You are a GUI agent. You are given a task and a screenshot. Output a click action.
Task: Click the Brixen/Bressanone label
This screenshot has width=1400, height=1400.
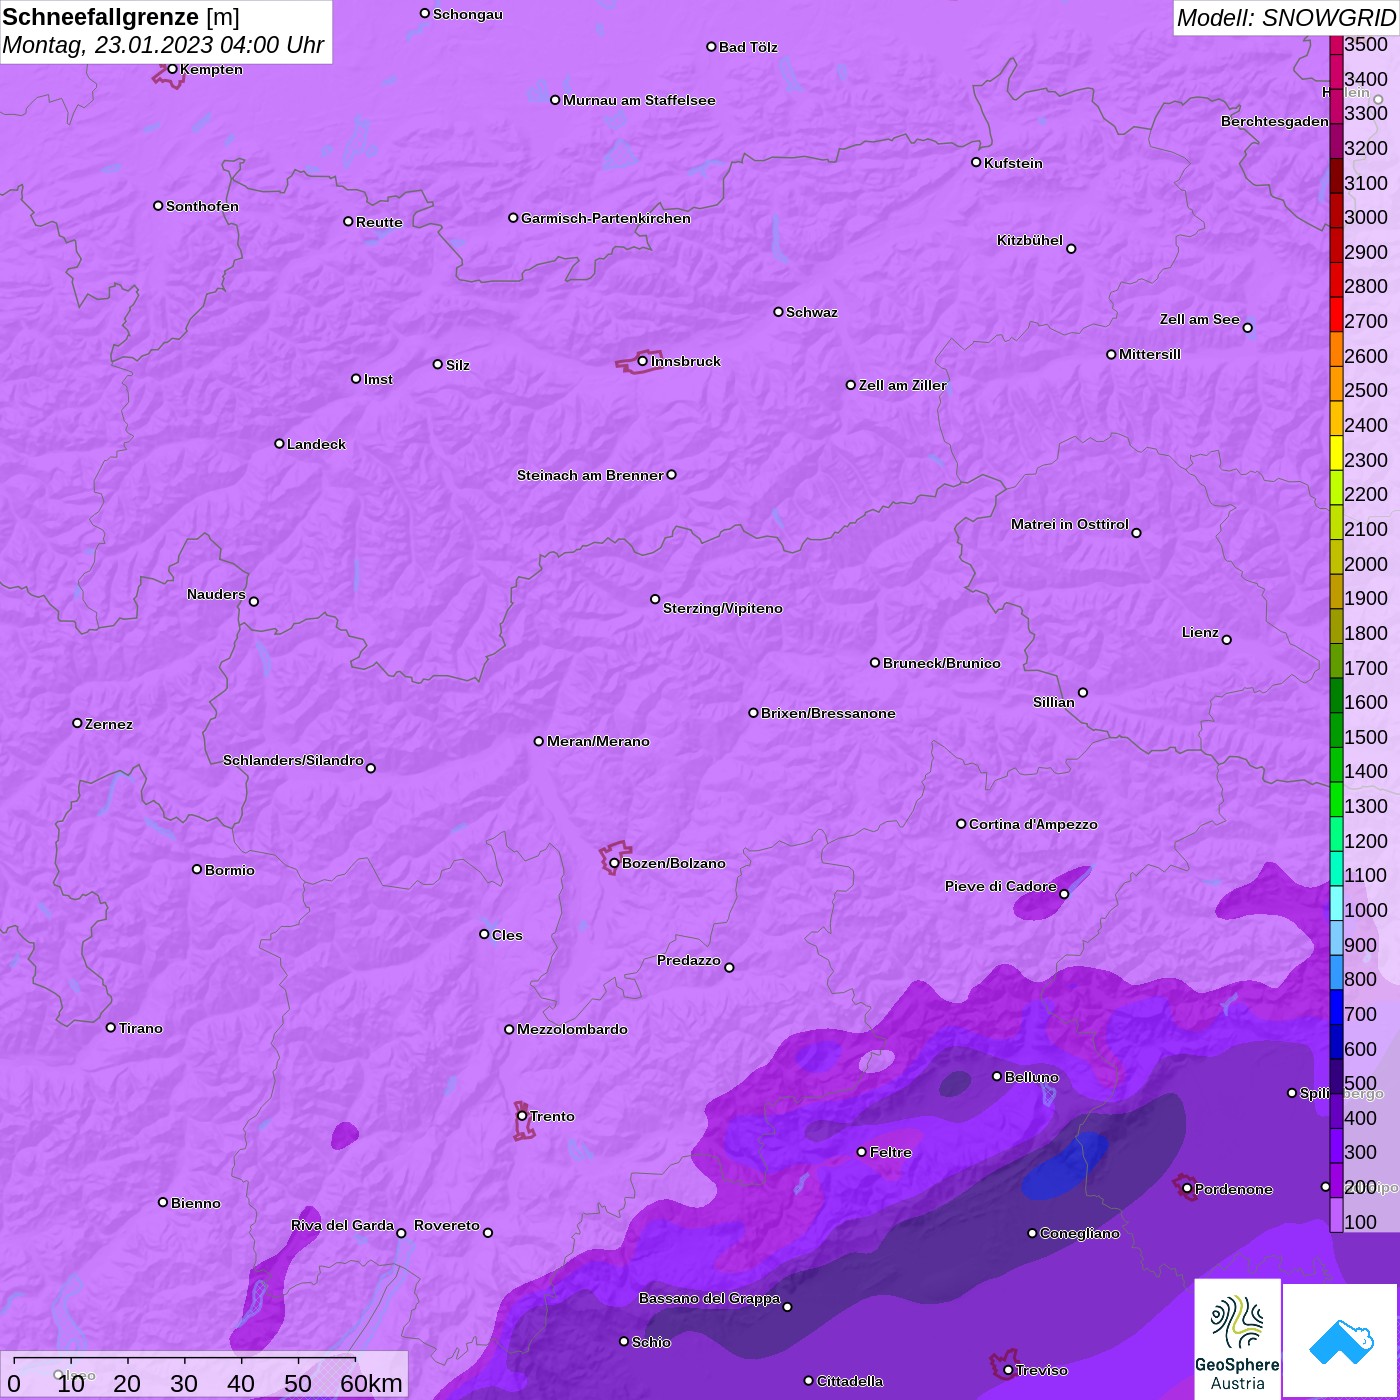[828, 713]
